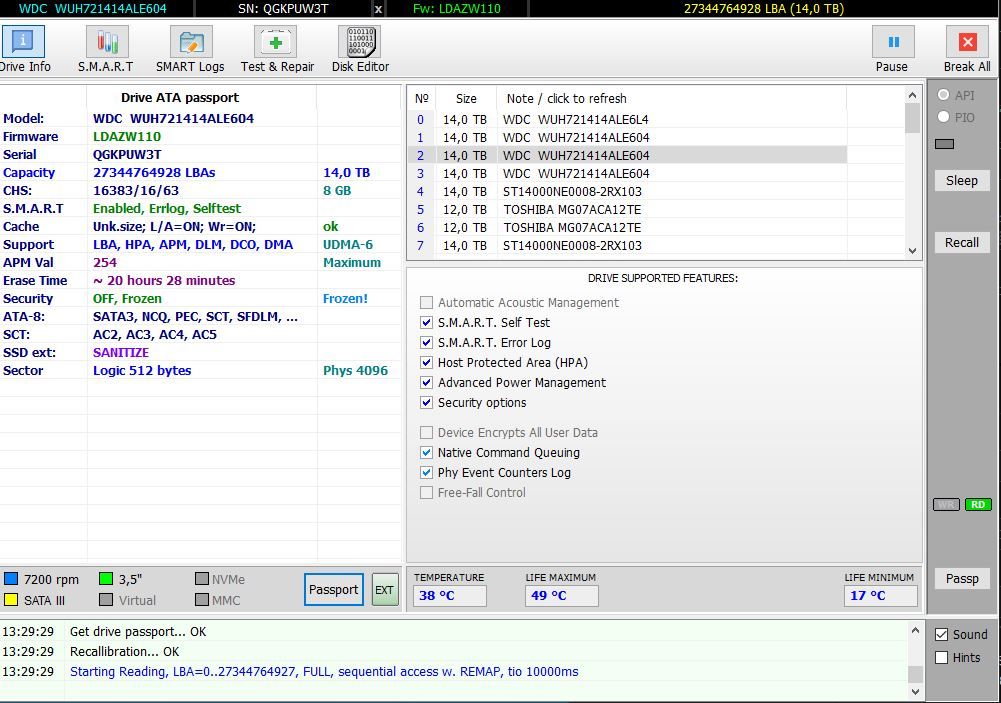
Task: Click the Passport button
Action: coord(334,589)
